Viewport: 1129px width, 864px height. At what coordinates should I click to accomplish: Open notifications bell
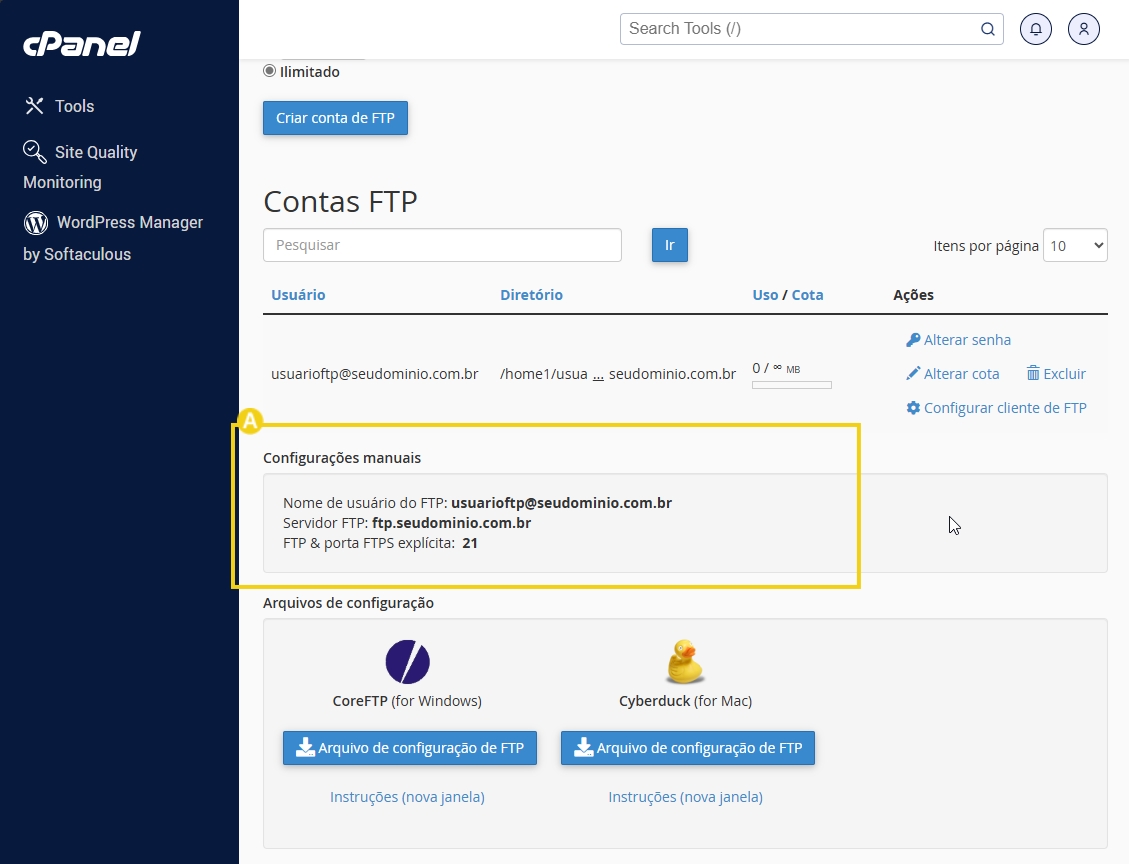point(1035,29)
